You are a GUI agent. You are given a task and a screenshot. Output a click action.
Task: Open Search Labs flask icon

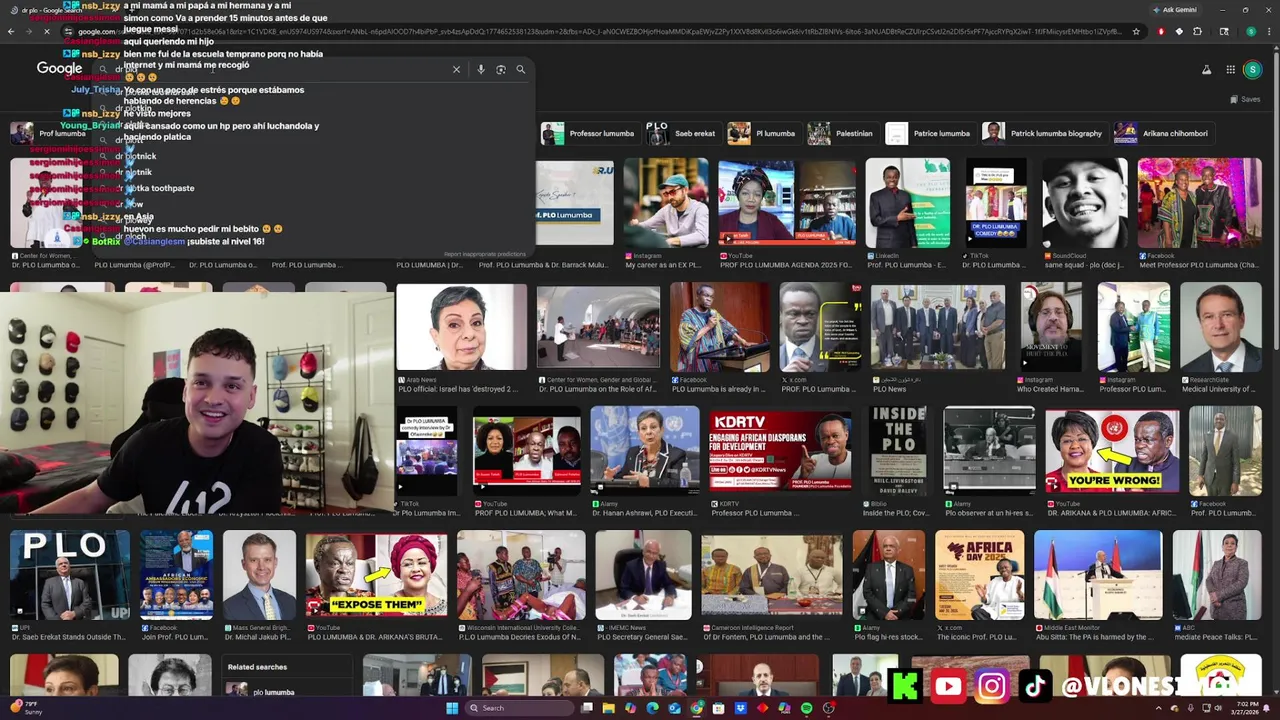coord(1206,69)
